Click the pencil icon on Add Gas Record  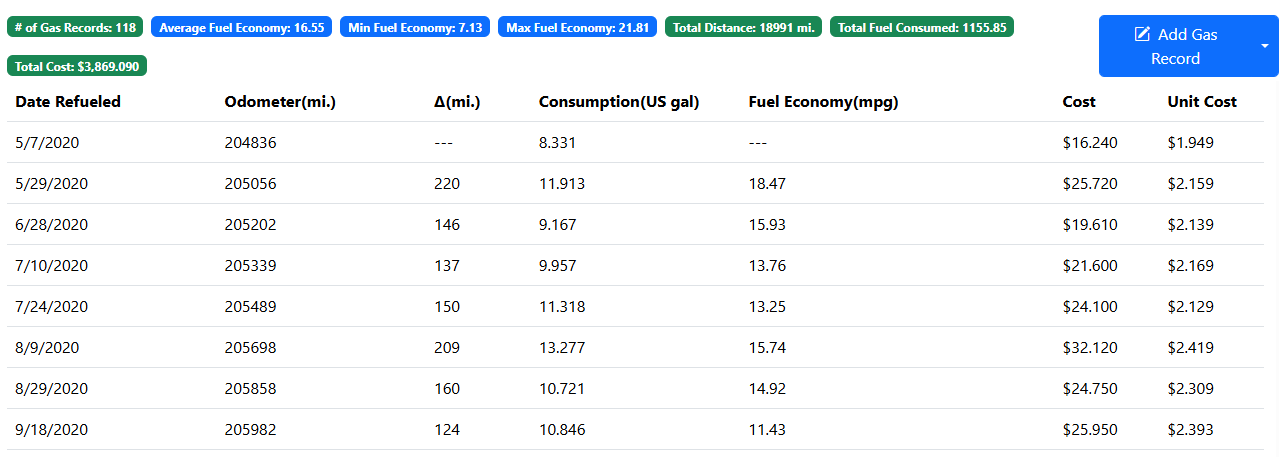[x=1142, y=34]
